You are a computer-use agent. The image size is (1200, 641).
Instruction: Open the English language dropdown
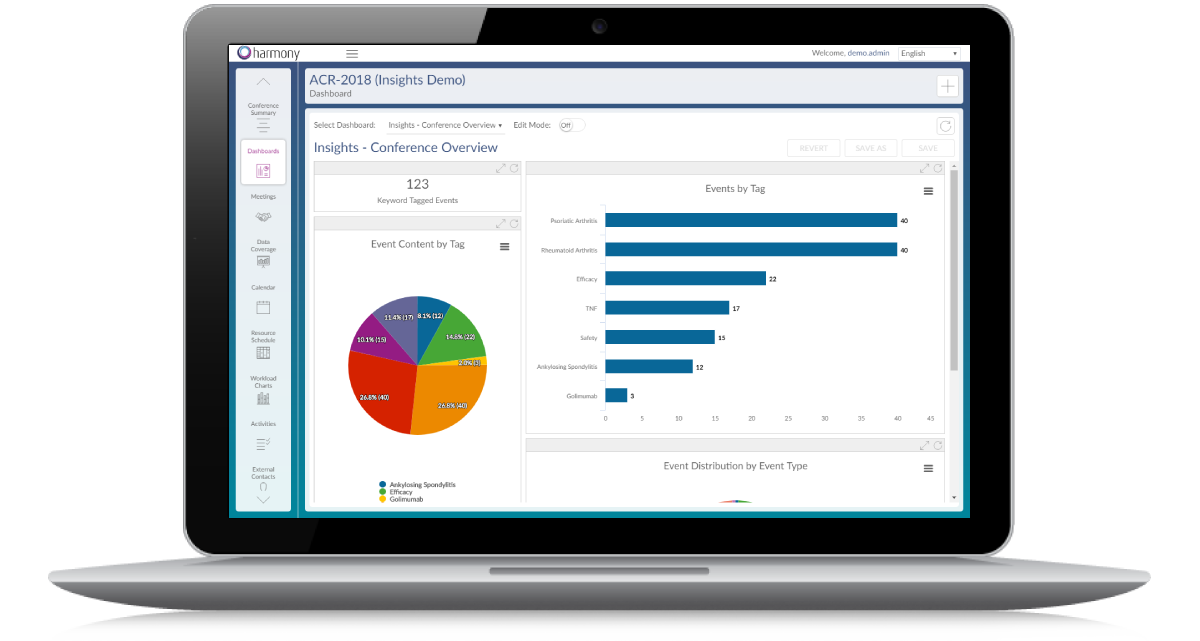coord(929,54)
